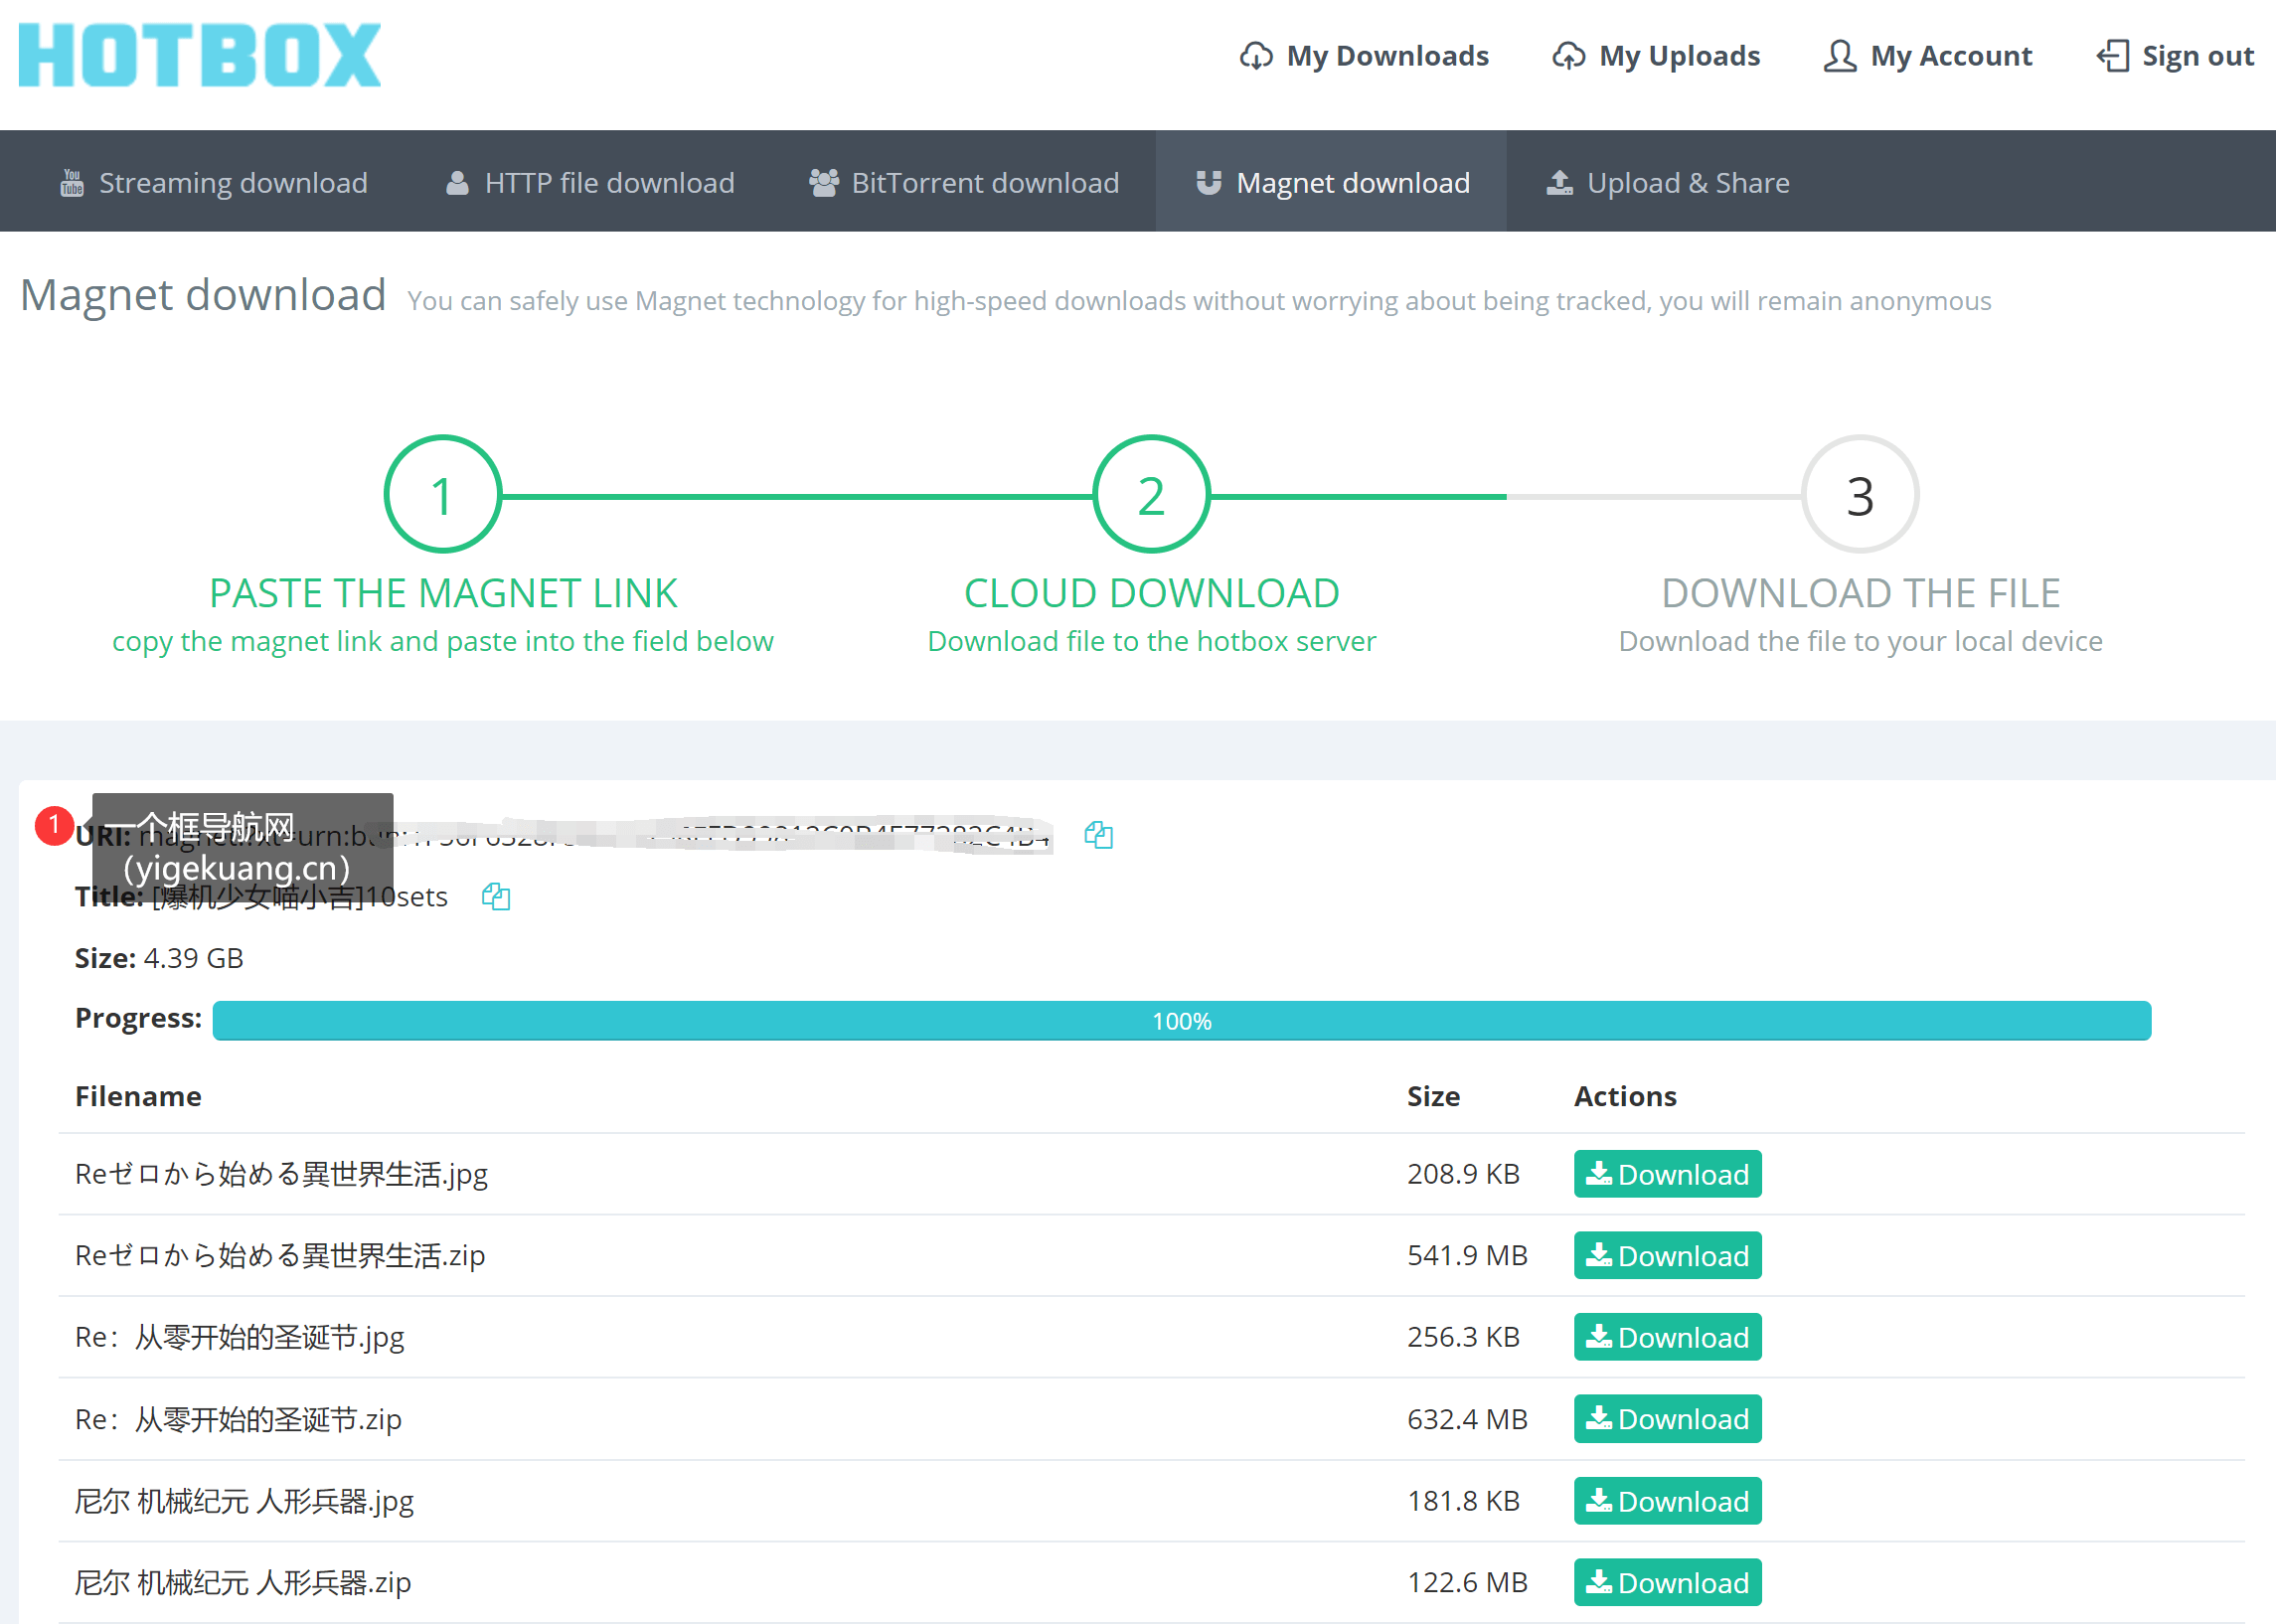Click the group icon in BitTorrent download
Viewport: 2276px width, 1624px height.
pyautogui.click(x=823, y=182)
